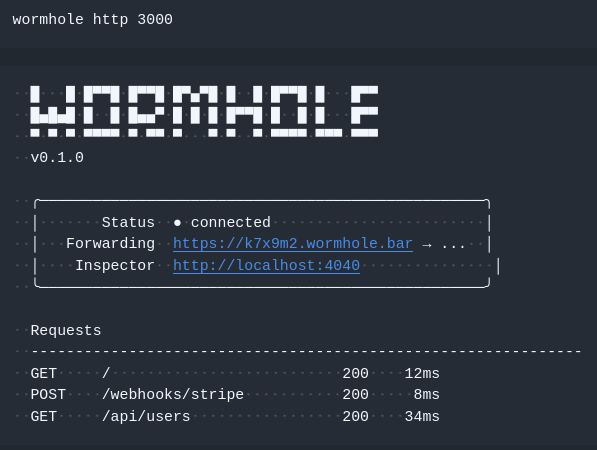Click the arrow after the forwarding URL

coord(427,245)
